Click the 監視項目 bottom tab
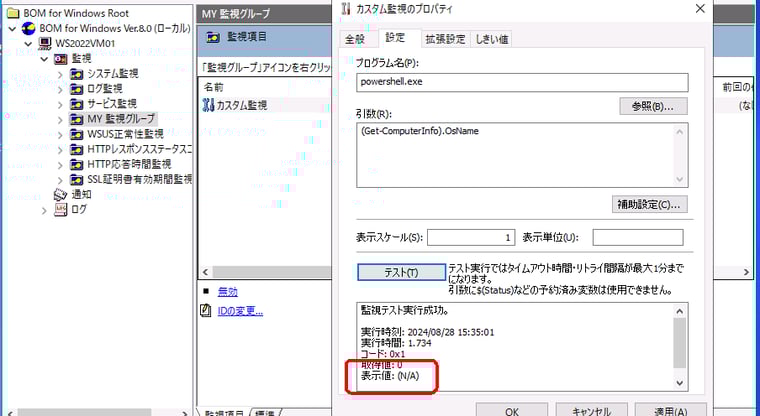This screenshot has height=416, width=760. click(223, 412)
